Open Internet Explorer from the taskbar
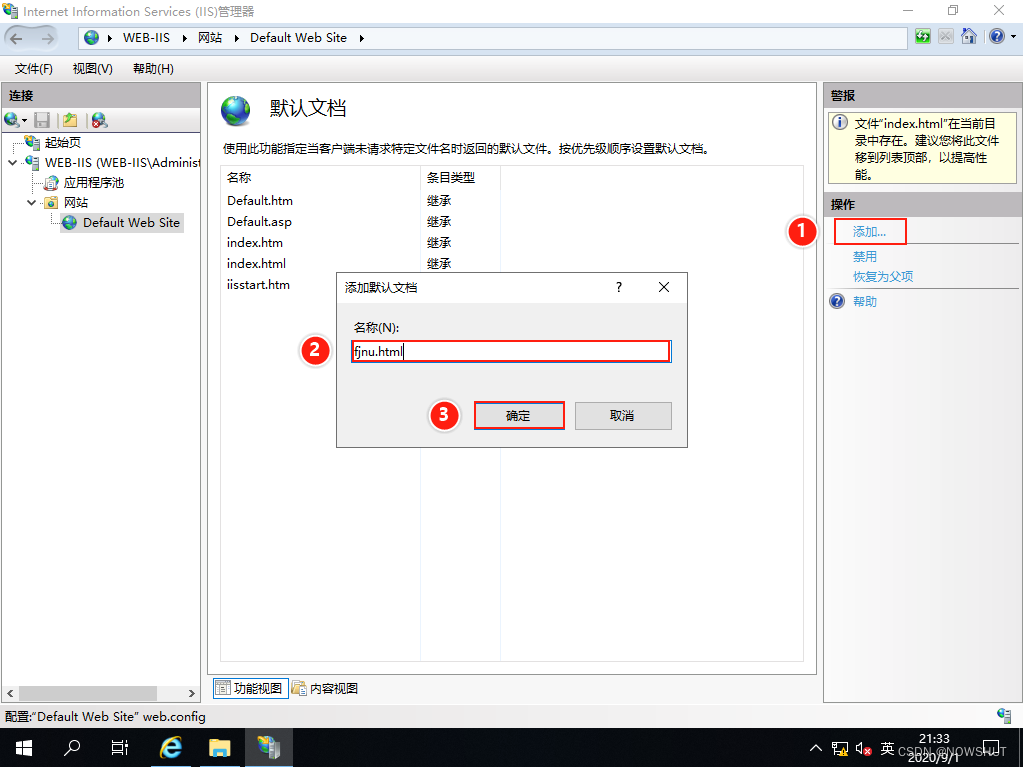This screenshot has height=767, width=1023. (x=170, y=747)
